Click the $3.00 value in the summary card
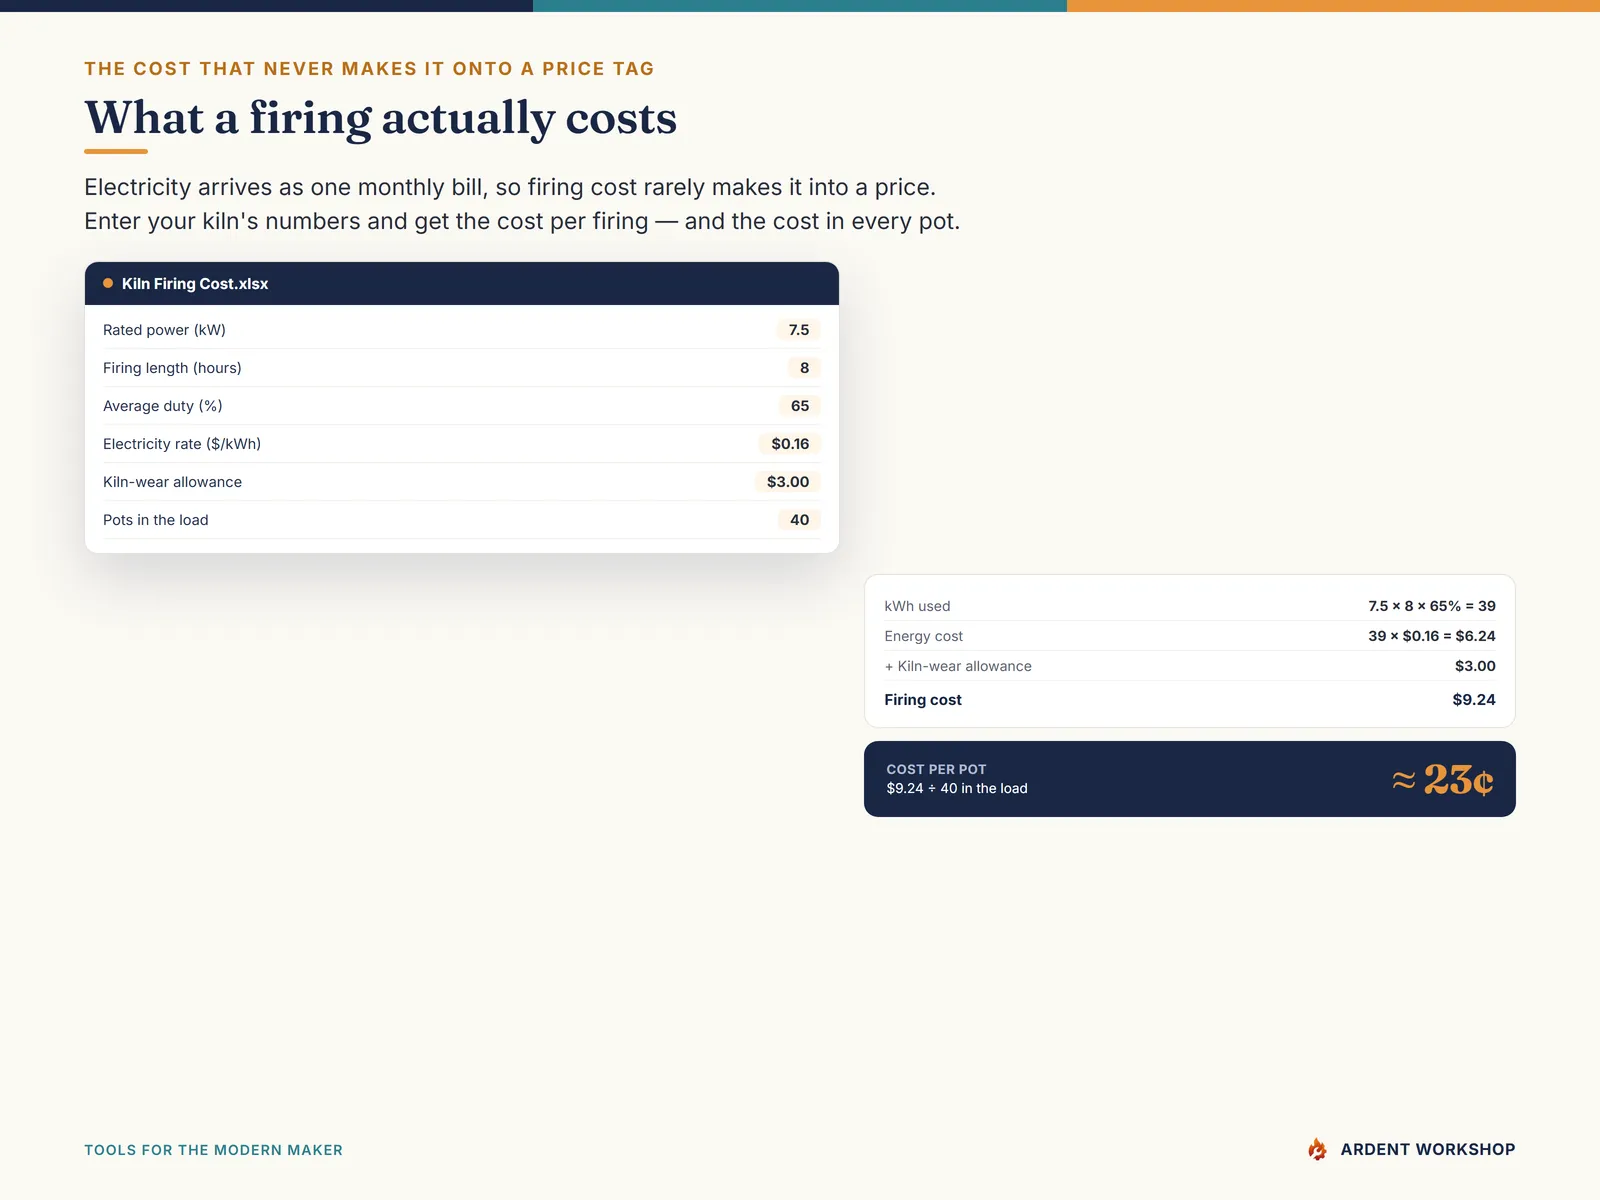This screenshot has height=1200, width=1600. click(1475, 666)
